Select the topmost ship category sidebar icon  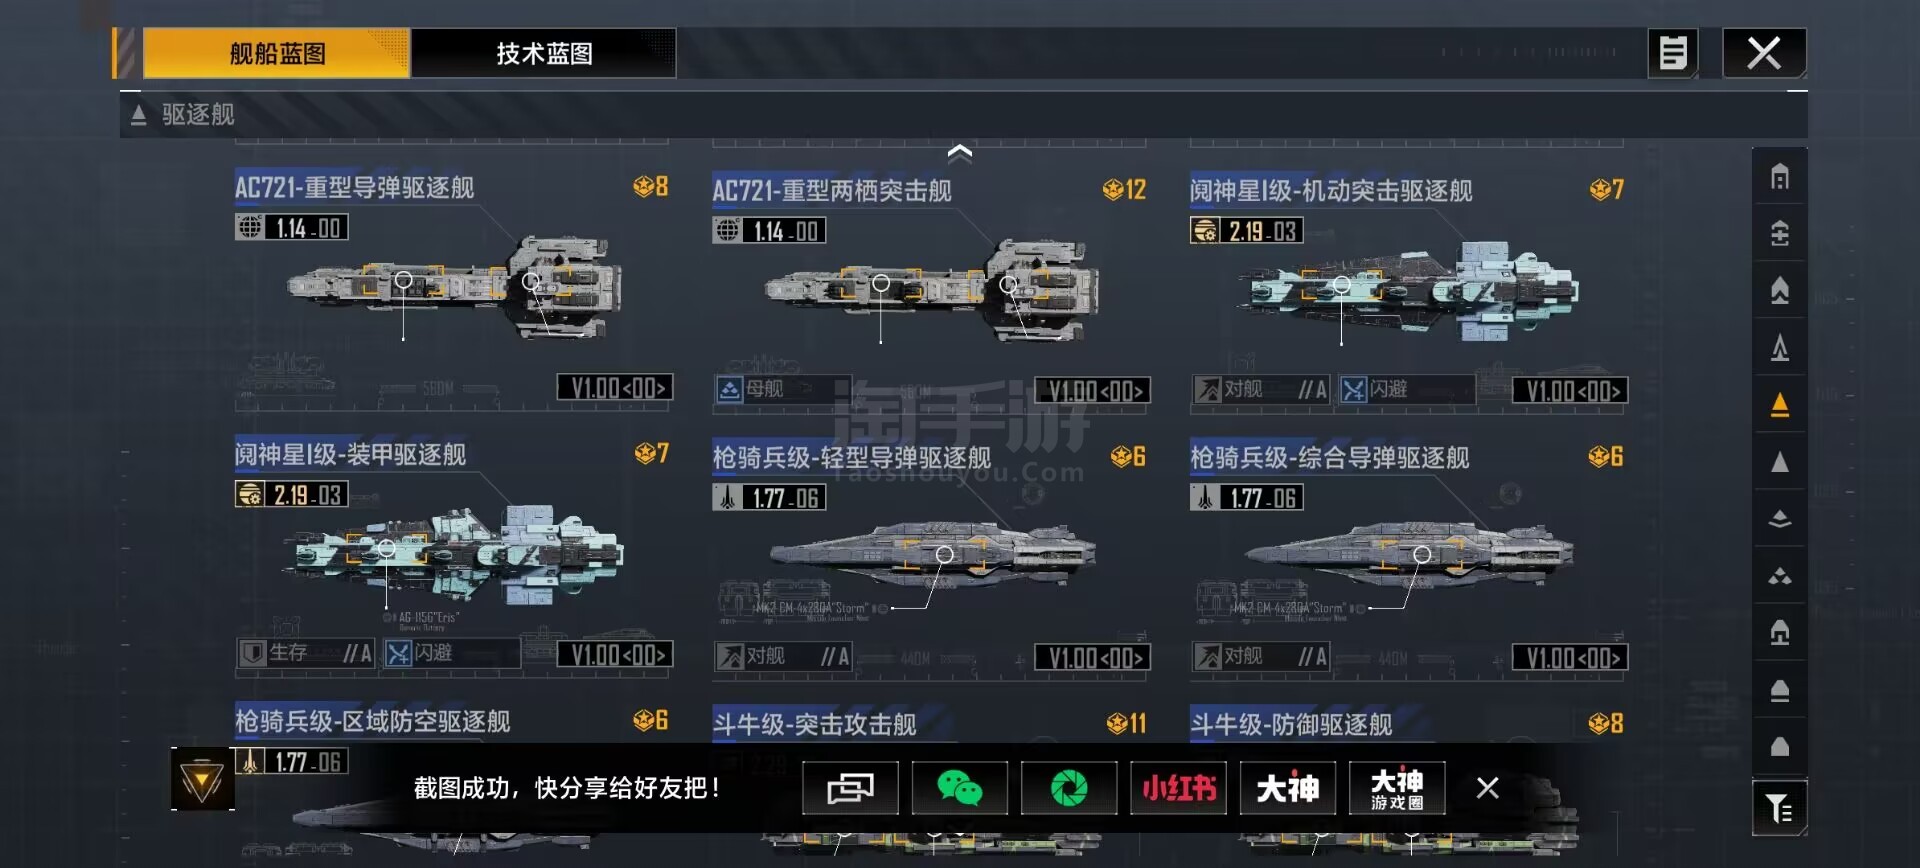[1779, 177]
